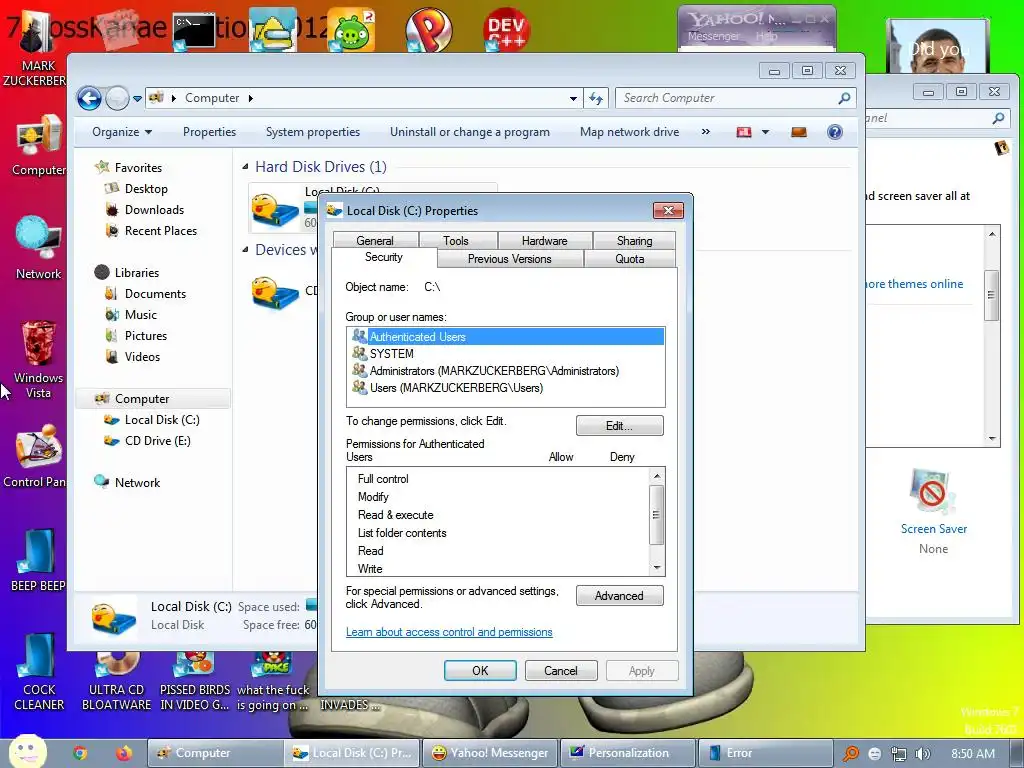The image size is (1024, 768).
Task: Click the Back arrow in Explorer
Action: tap(89, 99)
